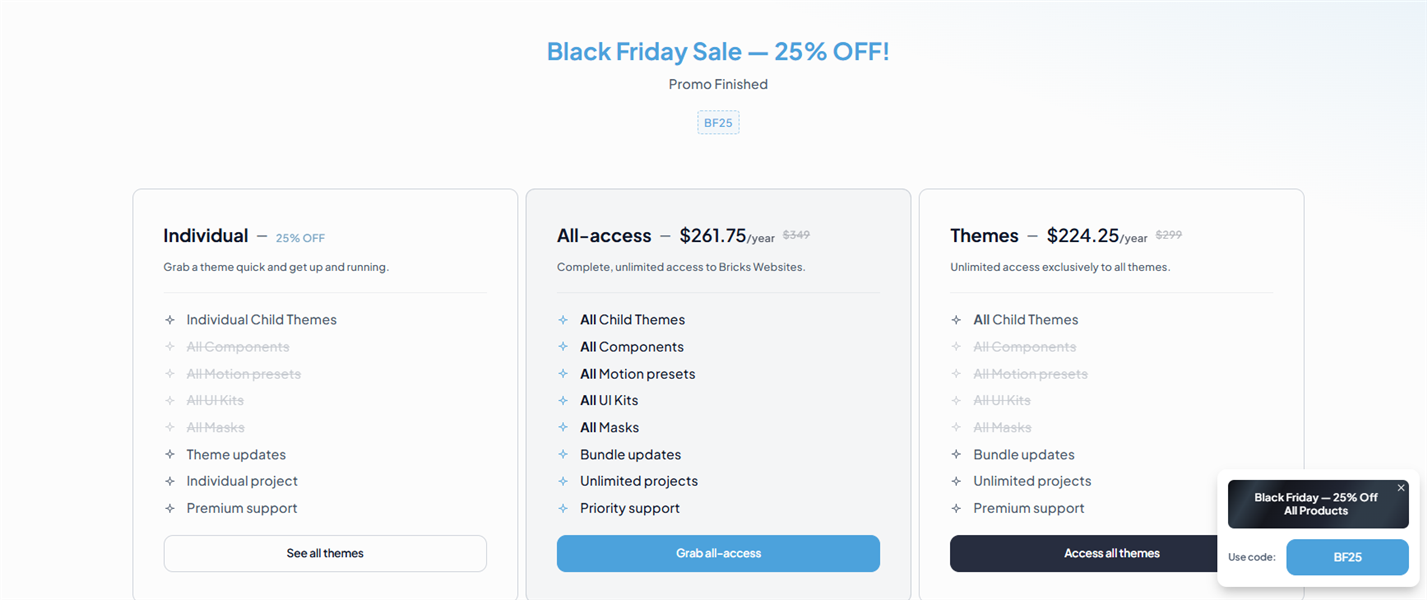Image resolution: width=1427 pixels, height=600 pixels.
Task: Click the sparkle icon beside All Motion presets in All-access
Action: point(564,374)
